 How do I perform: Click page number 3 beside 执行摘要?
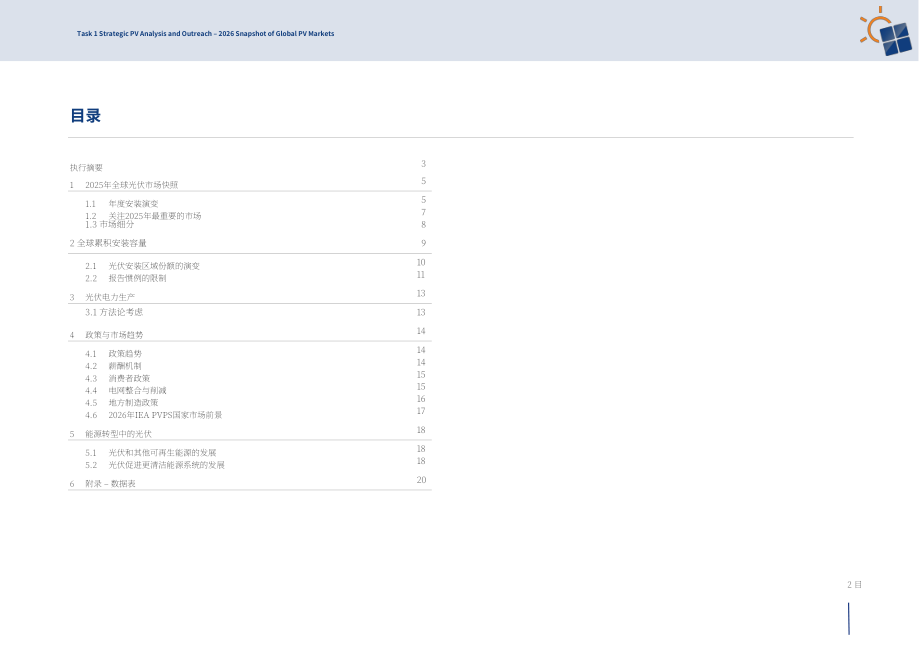[x=424, y=164]
